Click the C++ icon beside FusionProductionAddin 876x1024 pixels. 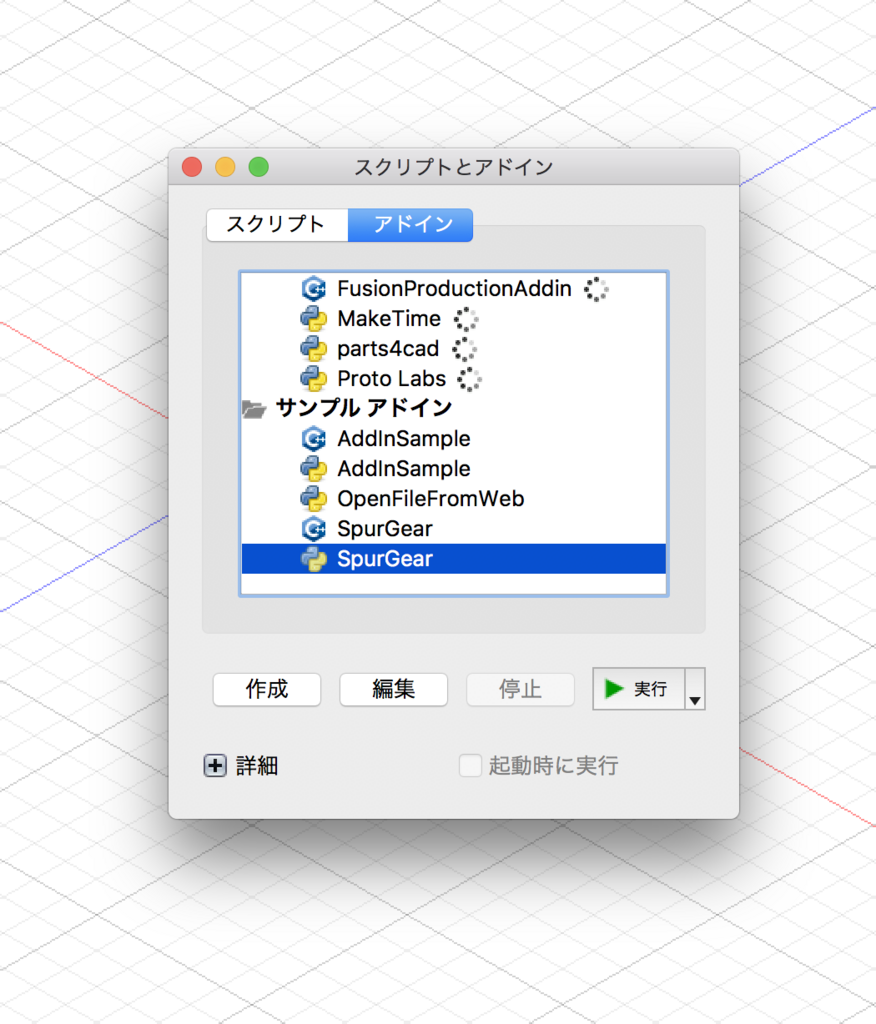pos(314,289)
